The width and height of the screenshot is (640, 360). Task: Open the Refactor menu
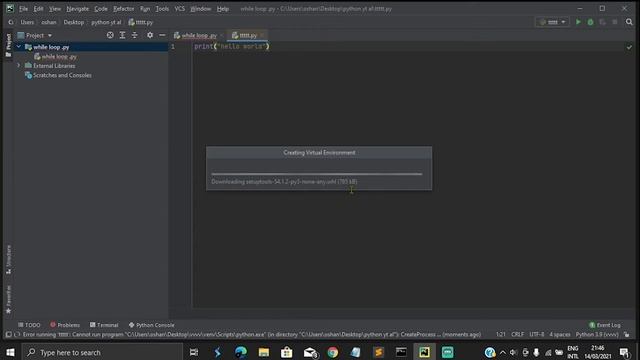124,9
